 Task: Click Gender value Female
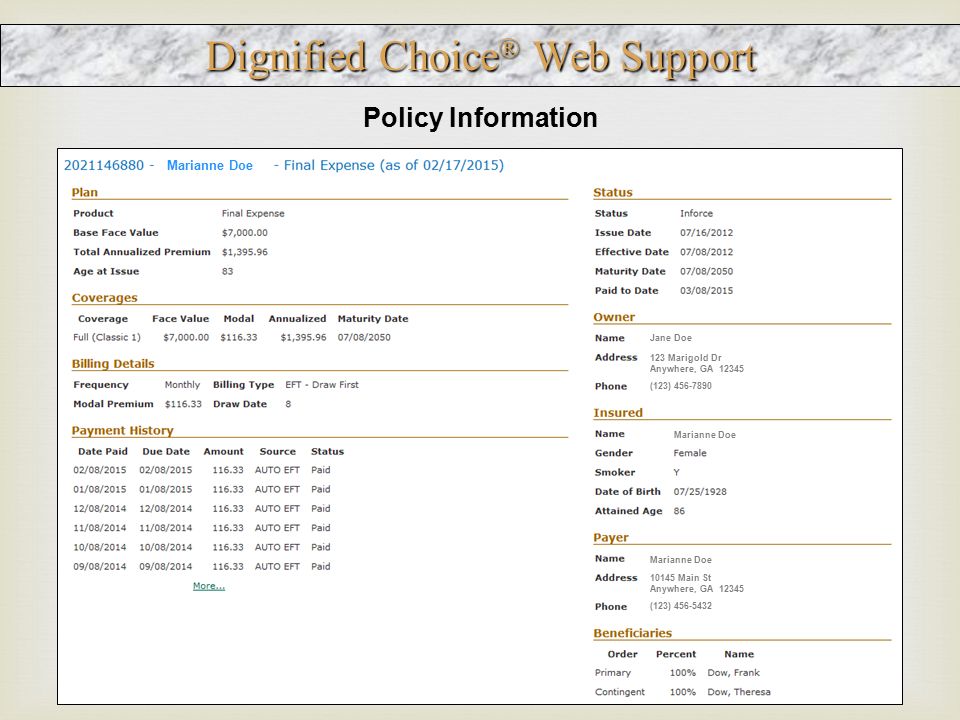(690, 453)
